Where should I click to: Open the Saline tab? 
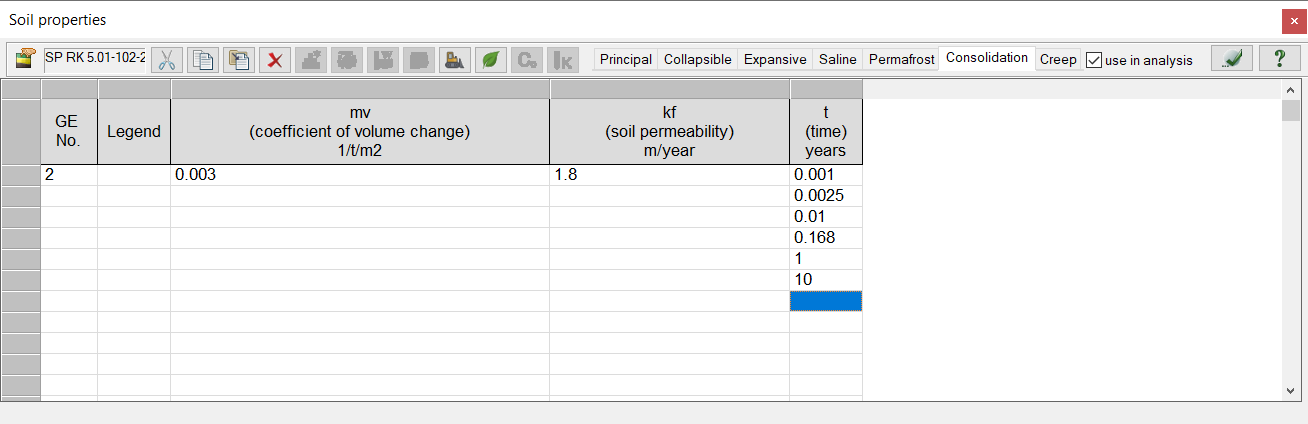pos(838,59)
